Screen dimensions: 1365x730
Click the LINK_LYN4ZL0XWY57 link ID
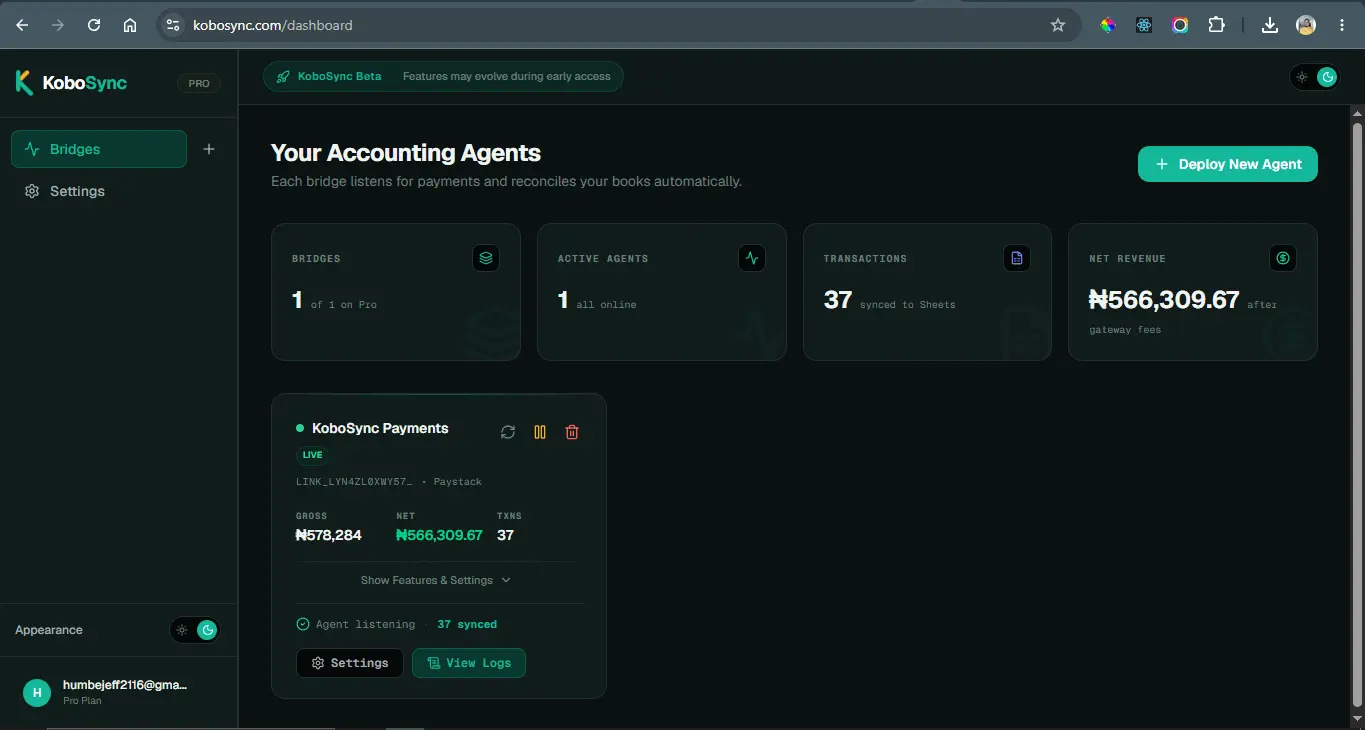pos(354,482)
